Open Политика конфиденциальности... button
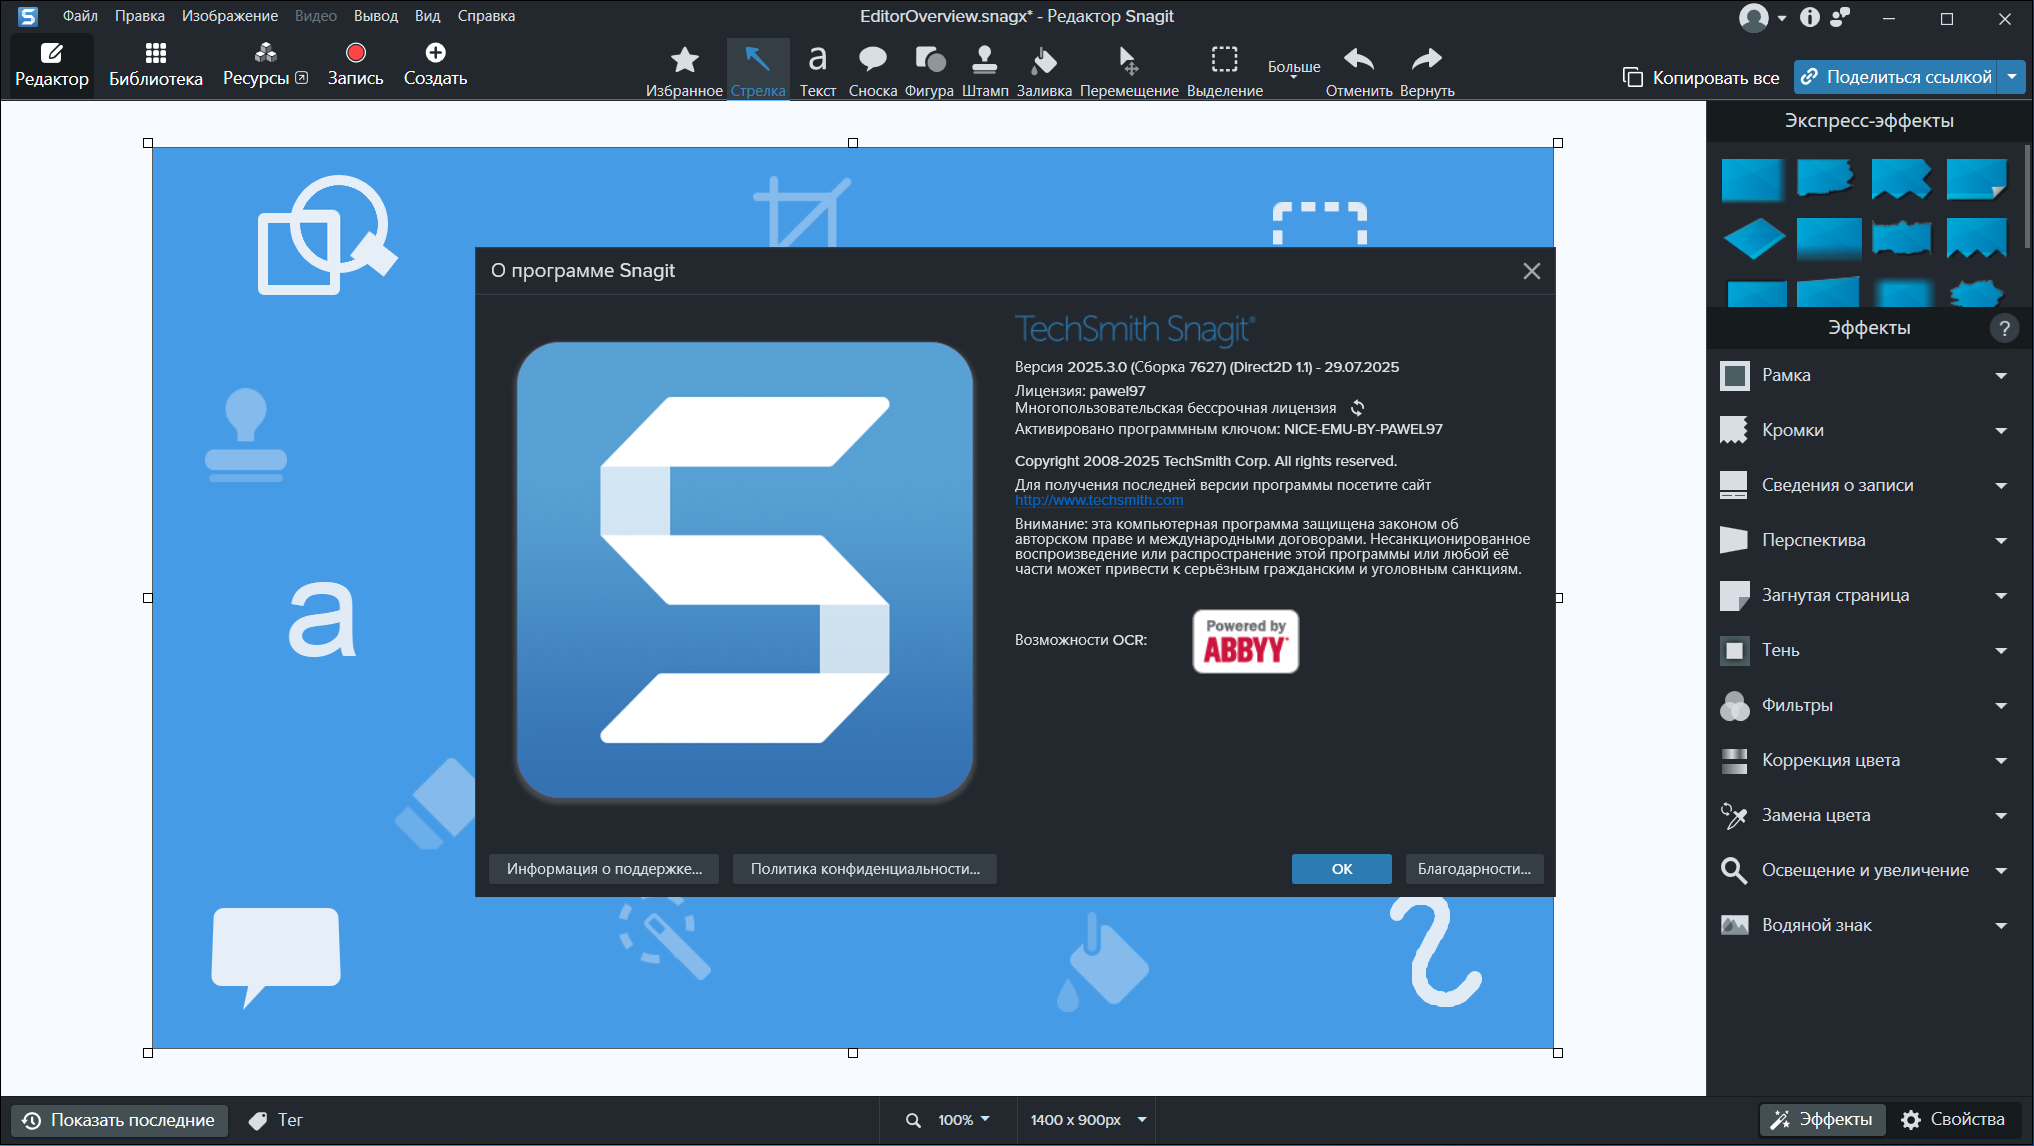 pyautogui.click(x=865, y=869)
